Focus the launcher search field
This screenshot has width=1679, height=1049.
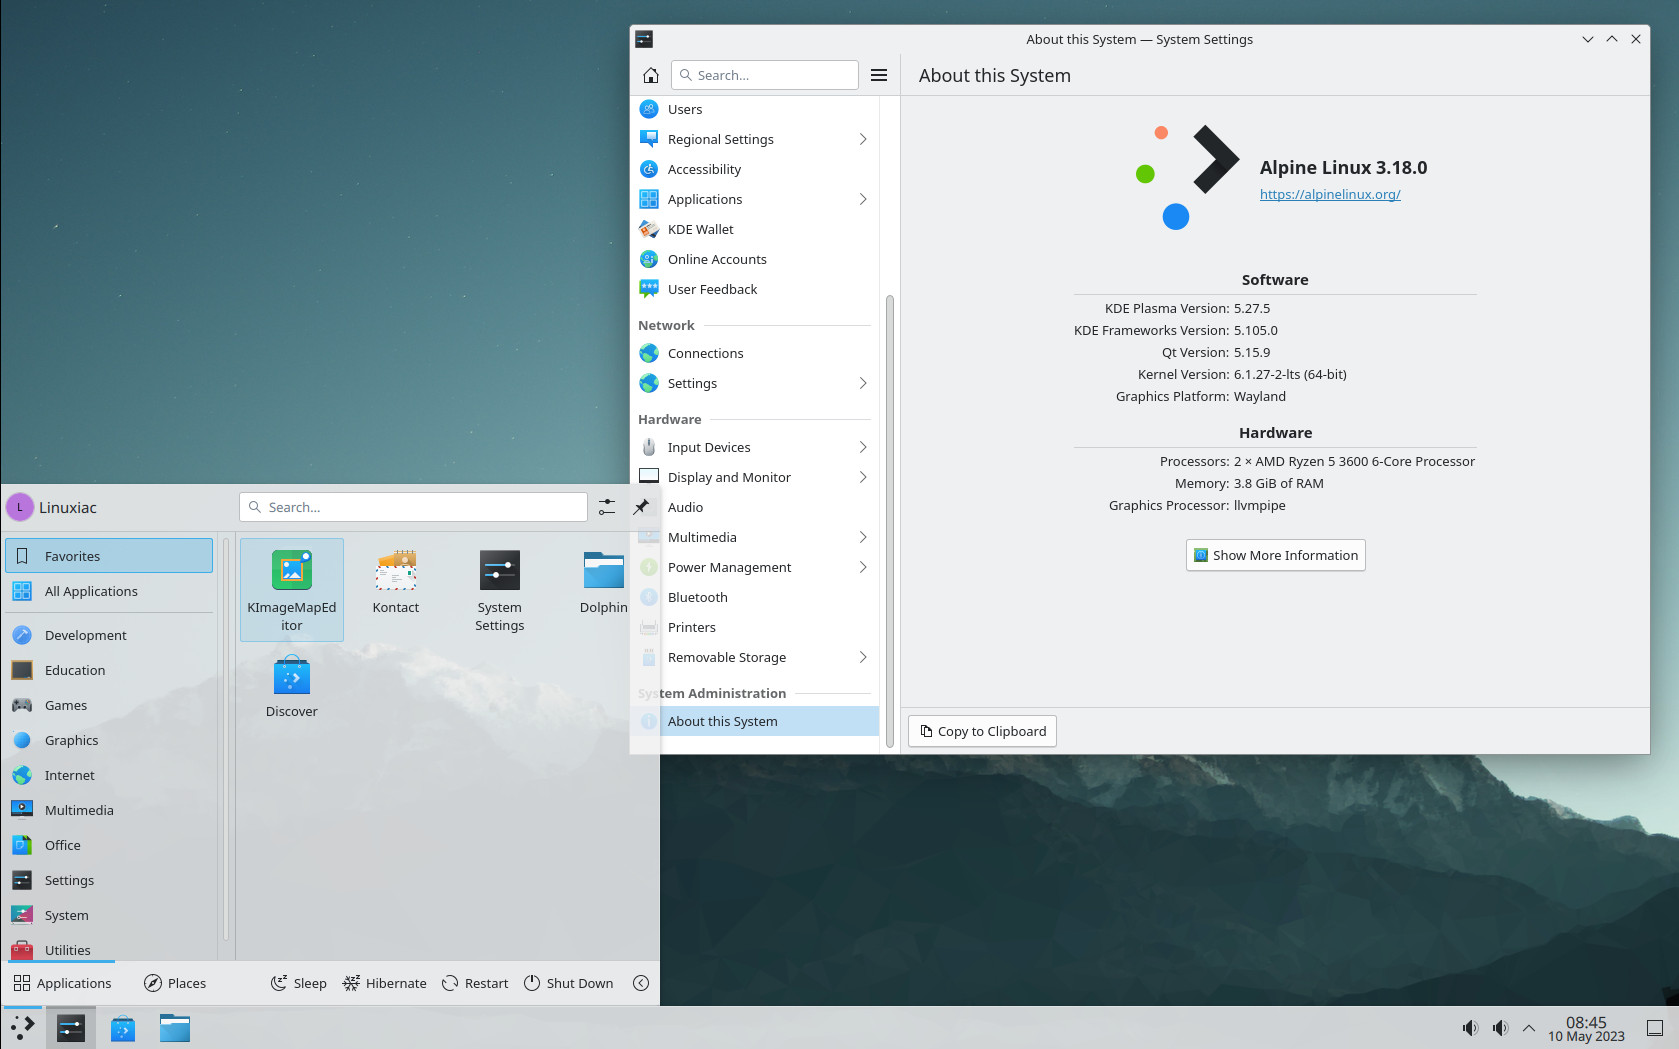coord(413,507)
